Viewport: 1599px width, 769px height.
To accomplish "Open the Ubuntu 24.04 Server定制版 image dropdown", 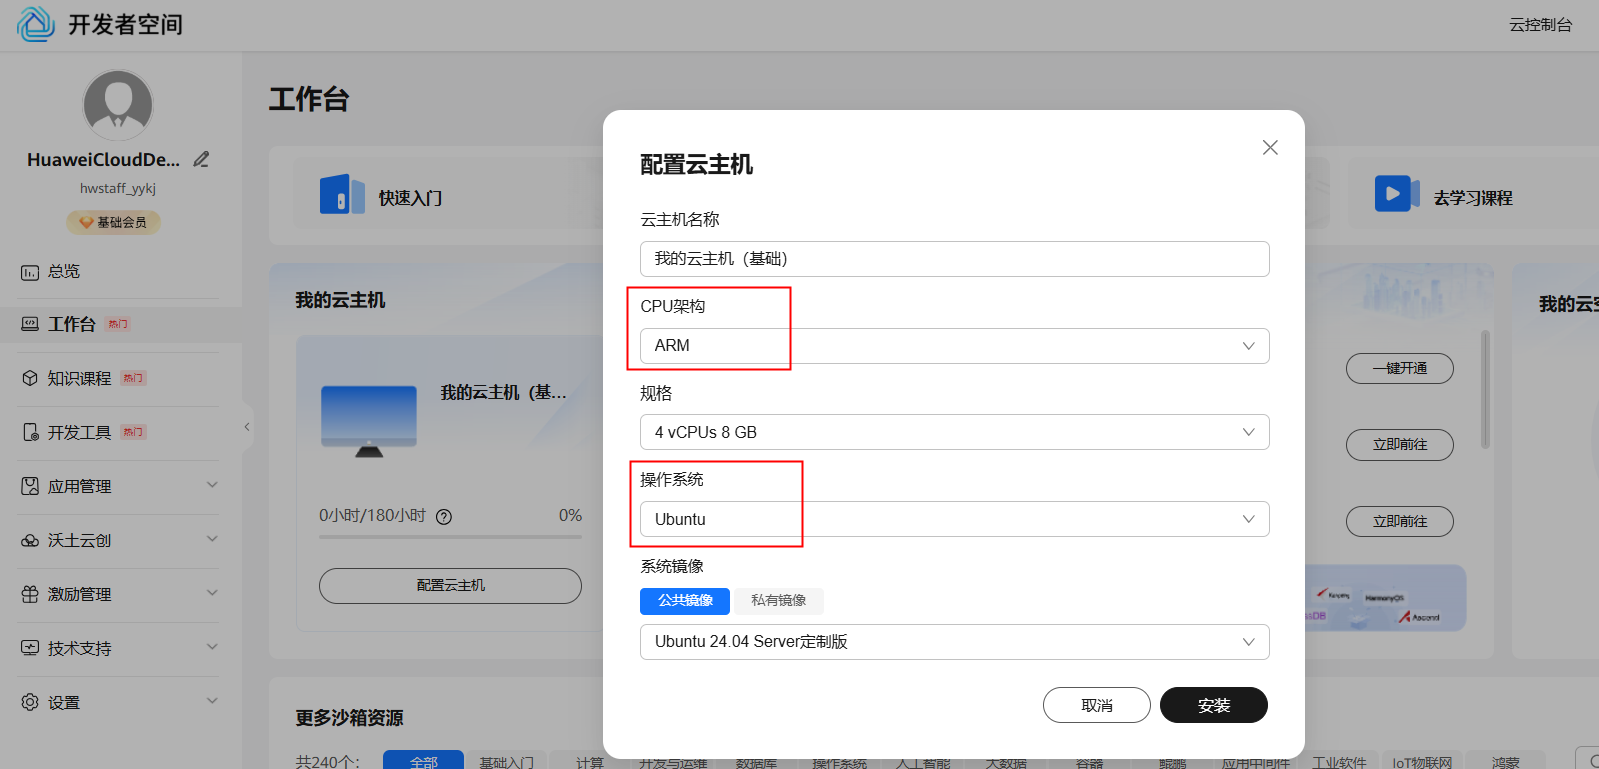I will pos(954,642).
